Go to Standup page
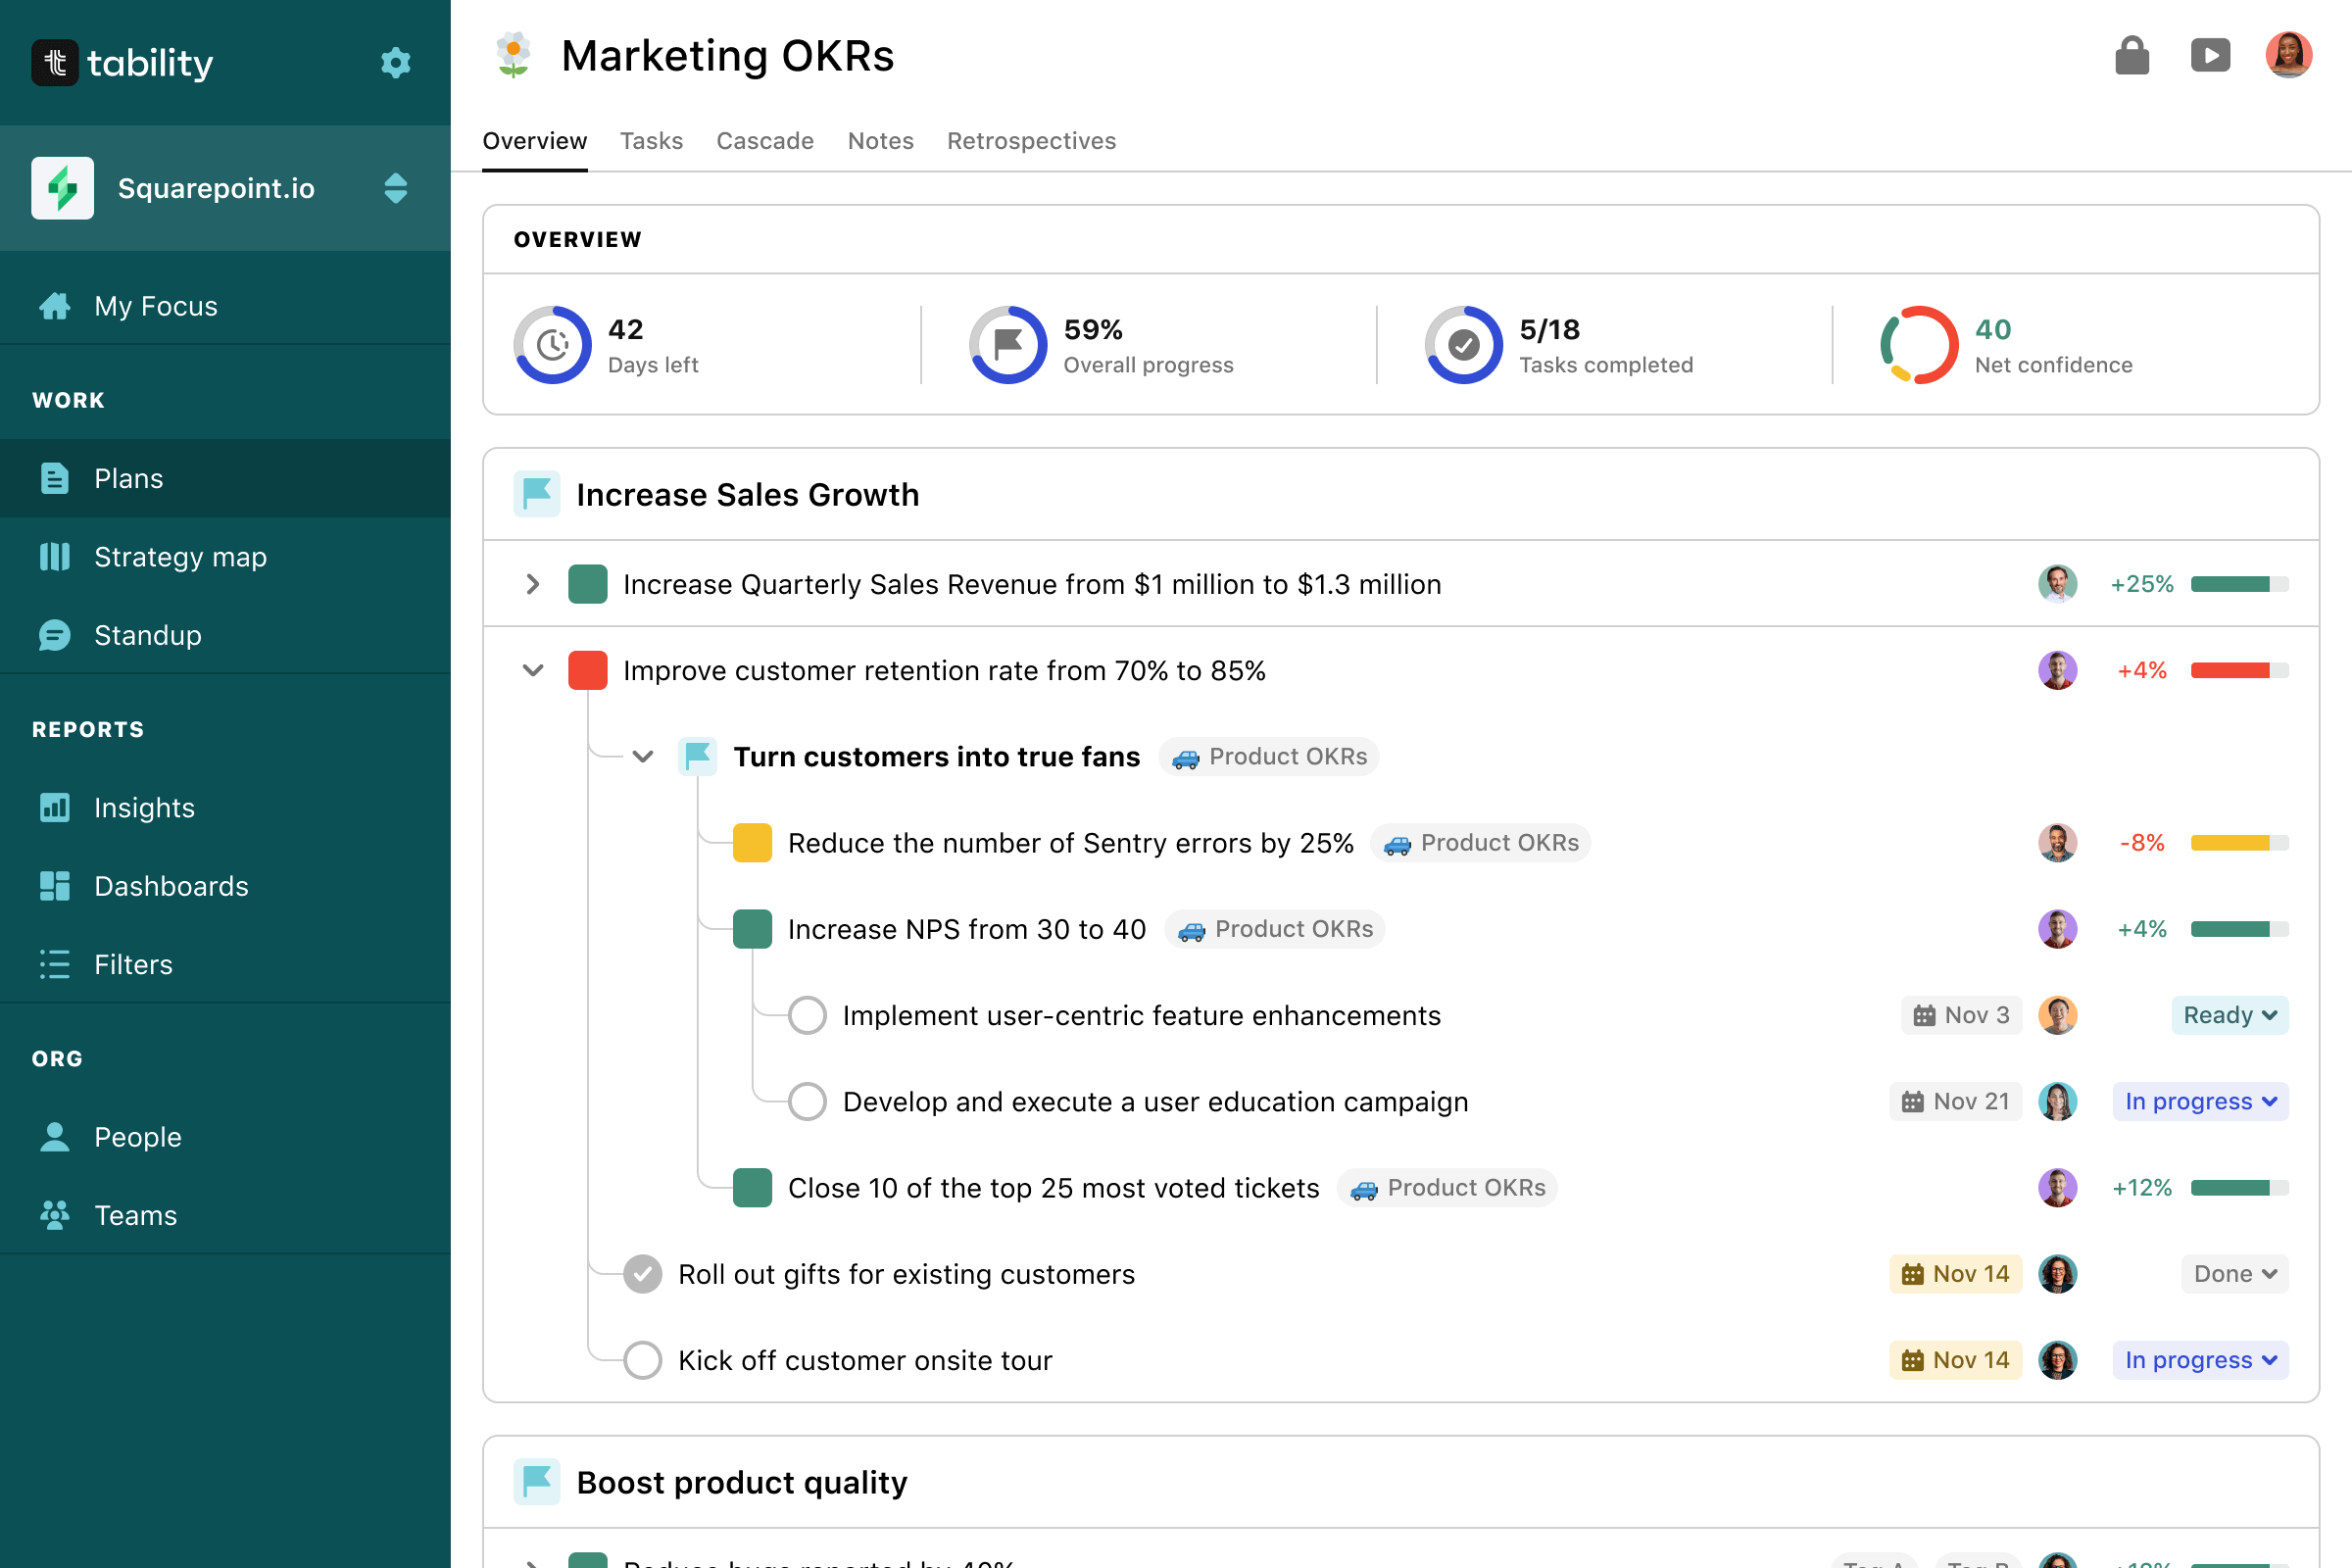 [x=147, y=635]
